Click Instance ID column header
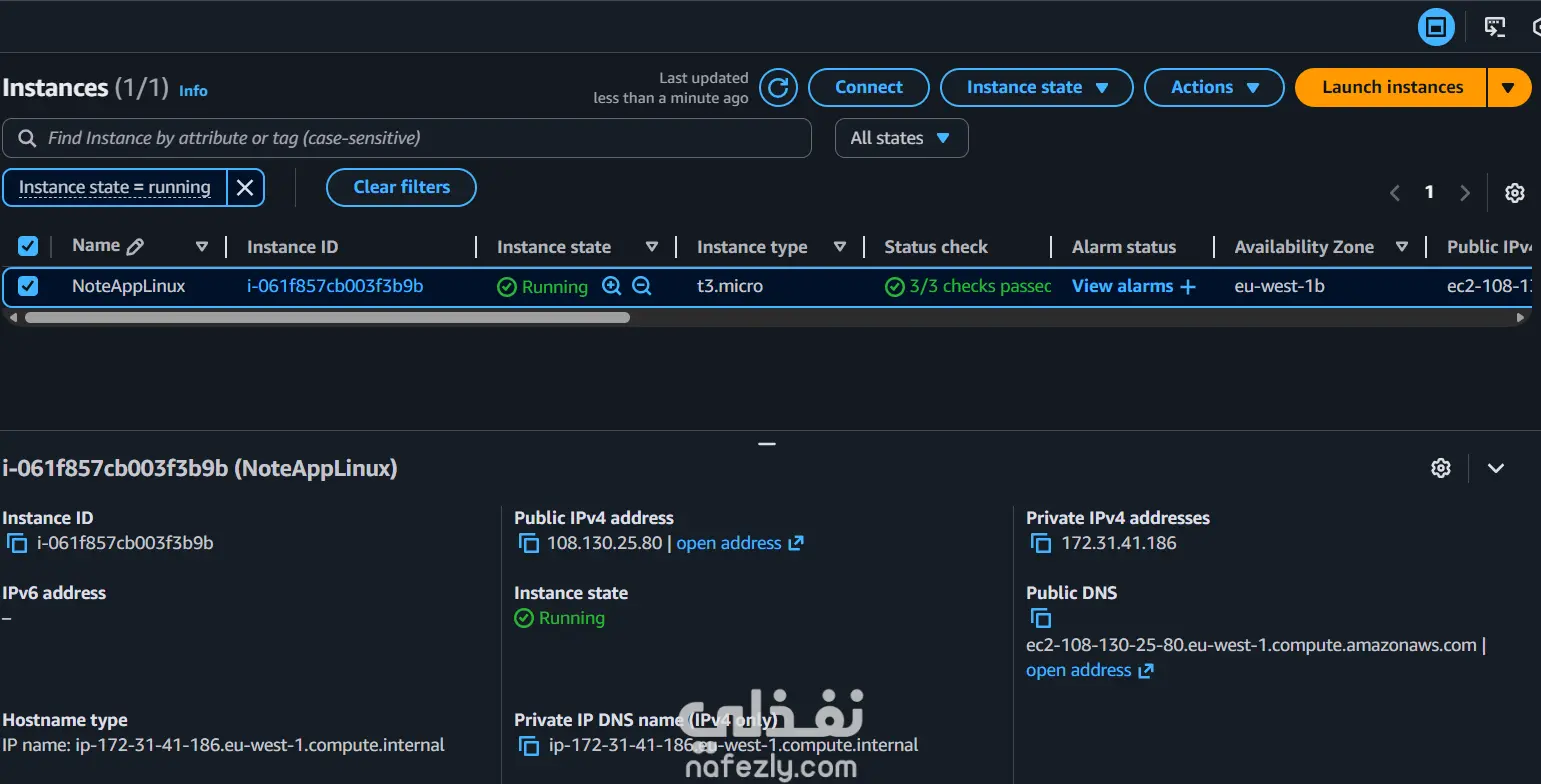 click(x=293, y=246)
